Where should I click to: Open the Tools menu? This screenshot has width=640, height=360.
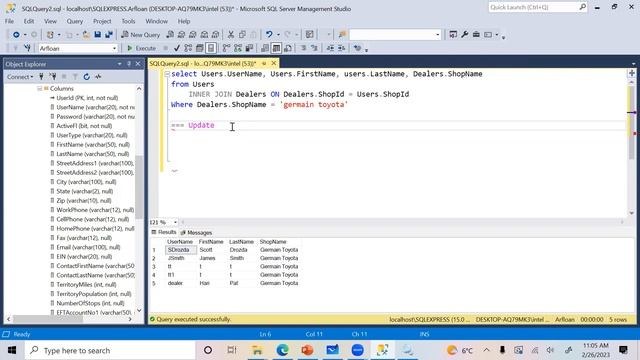pos(128,21)
